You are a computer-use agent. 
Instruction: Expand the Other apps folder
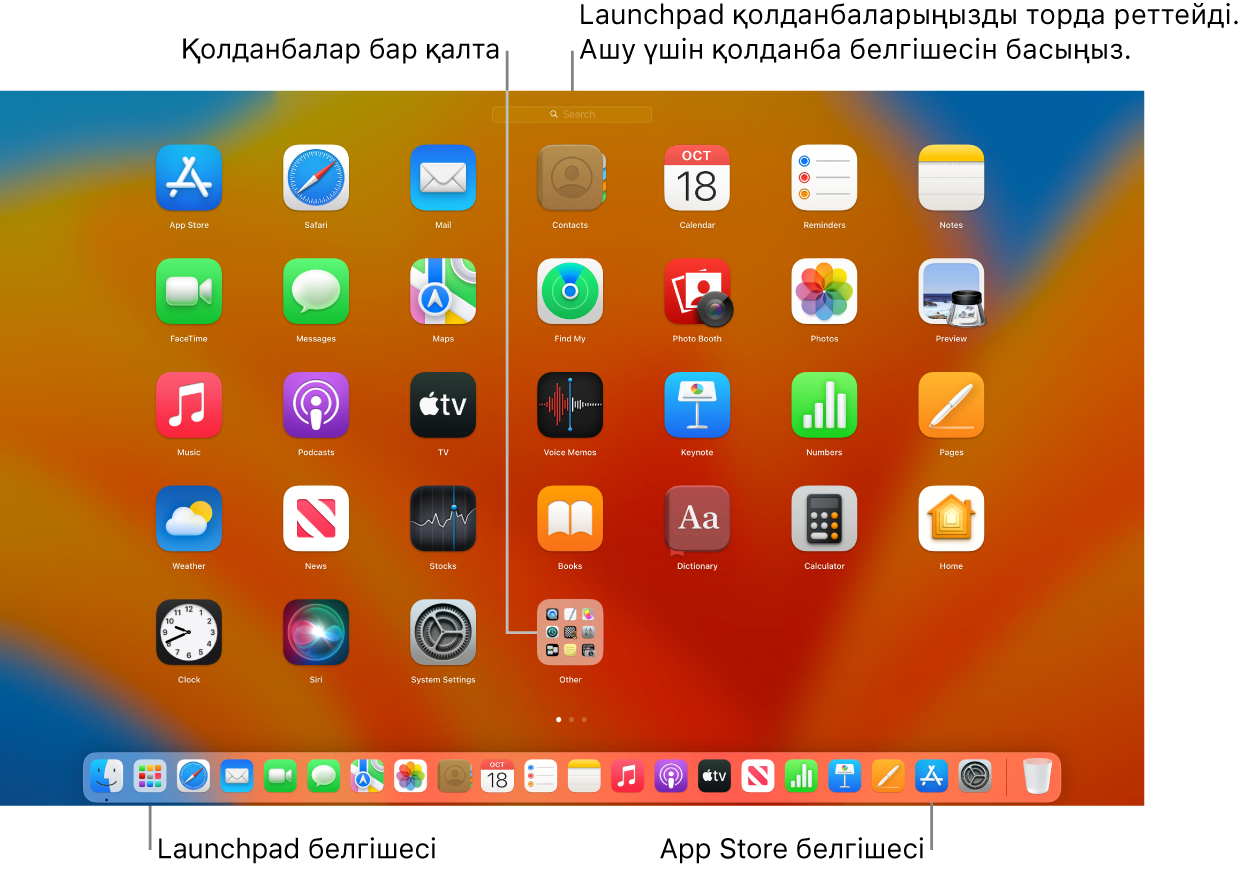[x=570, y=632]
